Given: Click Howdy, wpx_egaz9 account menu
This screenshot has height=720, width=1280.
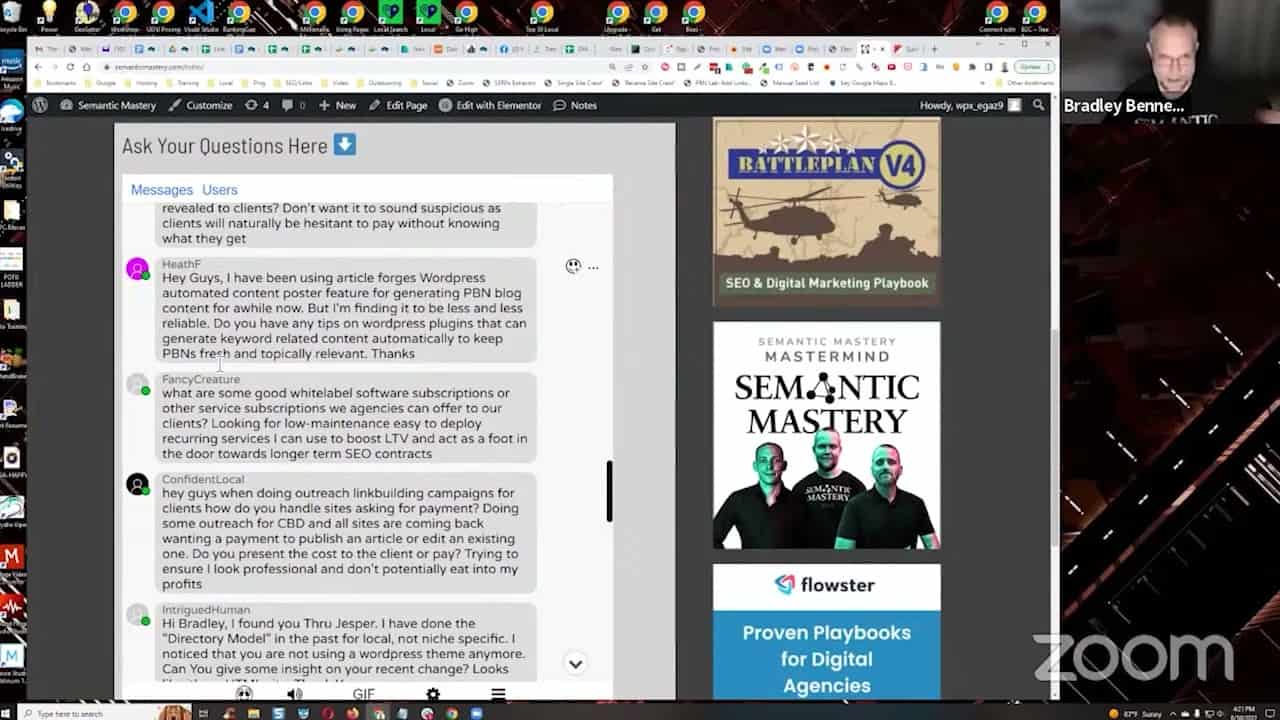Looking at the screenshot, I should point(970,105).
